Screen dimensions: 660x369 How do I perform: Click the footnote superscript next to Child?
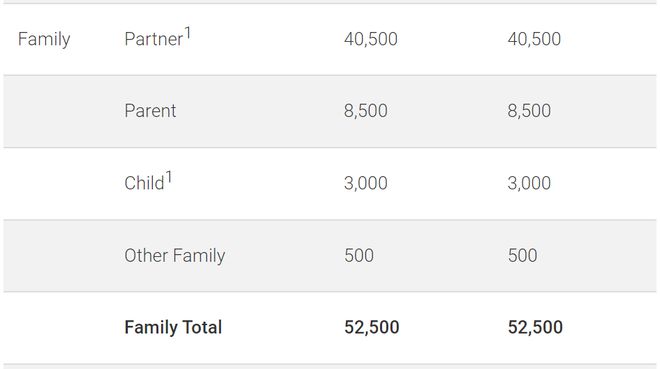pos(168,177)
